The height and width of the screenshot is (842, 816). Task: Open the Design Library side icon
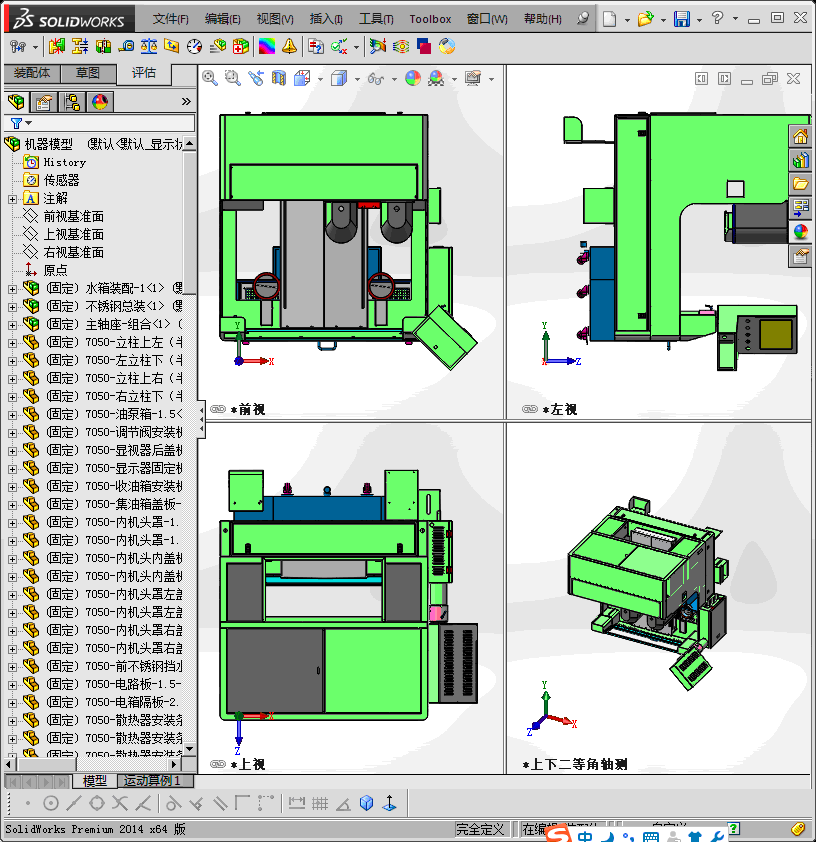(800, 161)
